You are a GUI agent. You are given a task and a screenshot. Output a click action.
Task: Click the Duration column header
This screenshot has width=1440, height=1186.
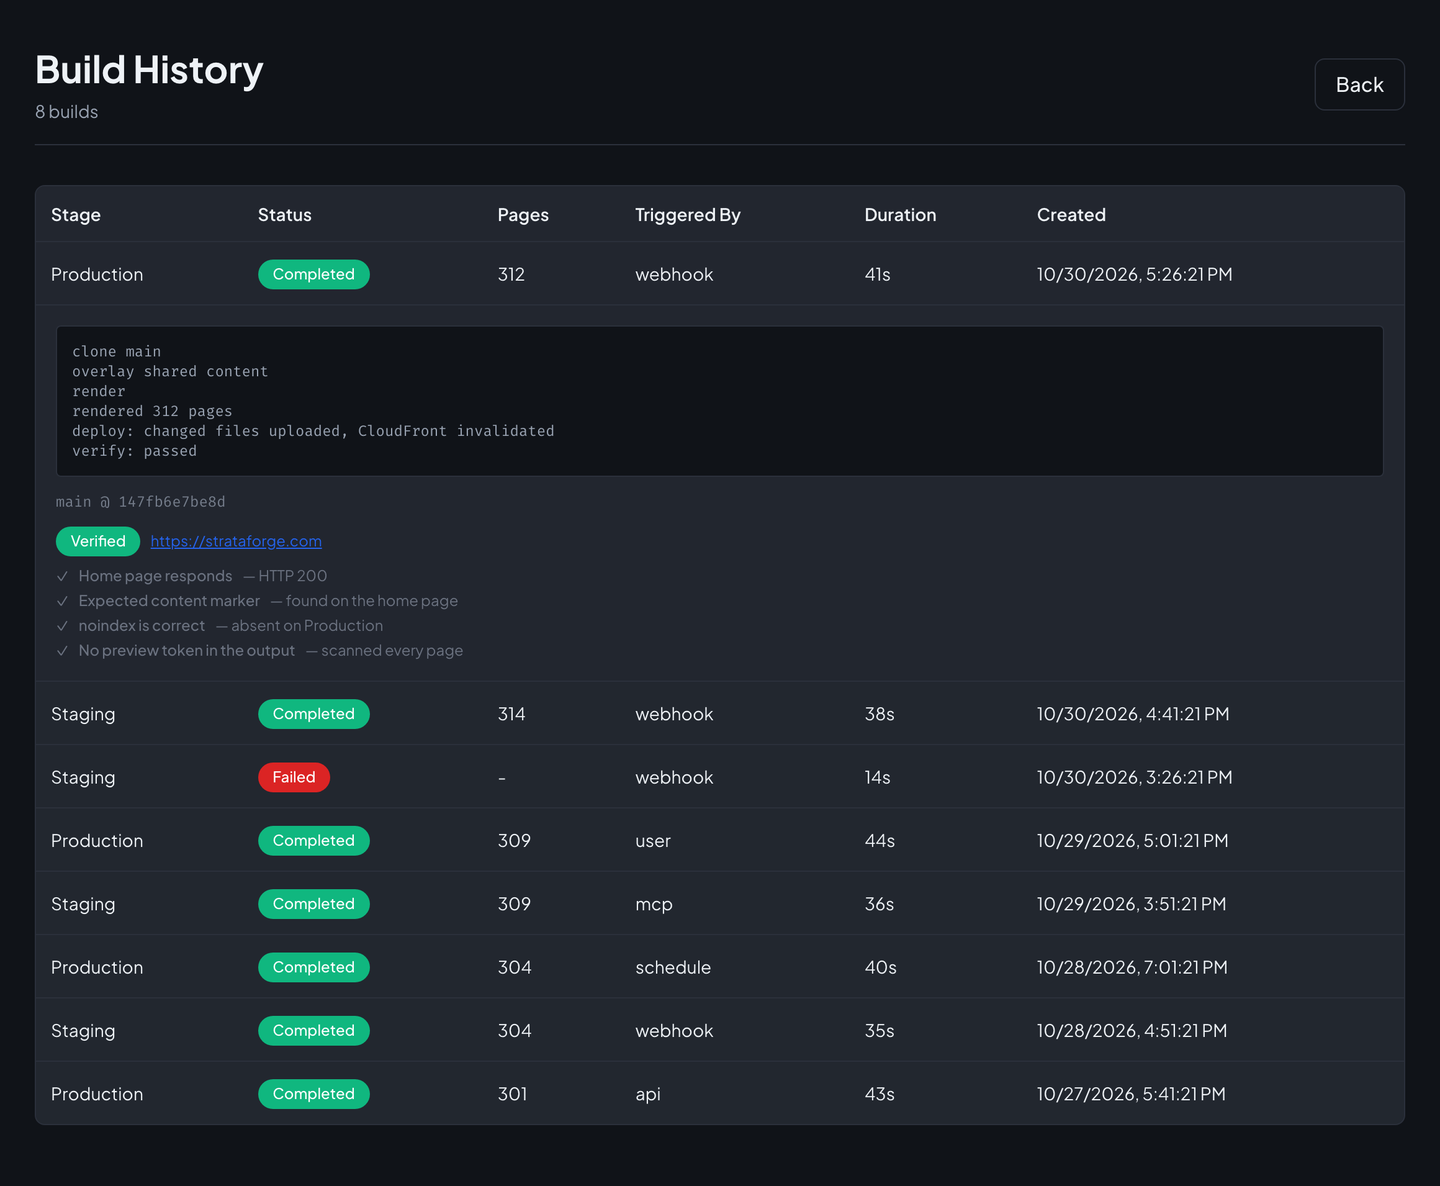coord(900,215)
